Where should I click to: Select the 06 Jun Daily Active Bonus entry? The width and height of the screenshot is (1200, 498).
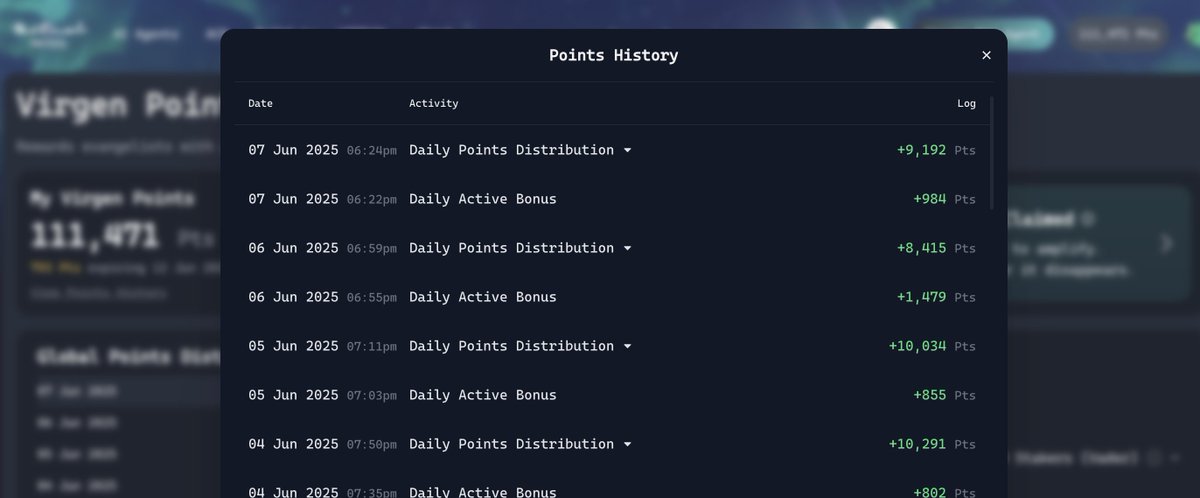point(612,297)
